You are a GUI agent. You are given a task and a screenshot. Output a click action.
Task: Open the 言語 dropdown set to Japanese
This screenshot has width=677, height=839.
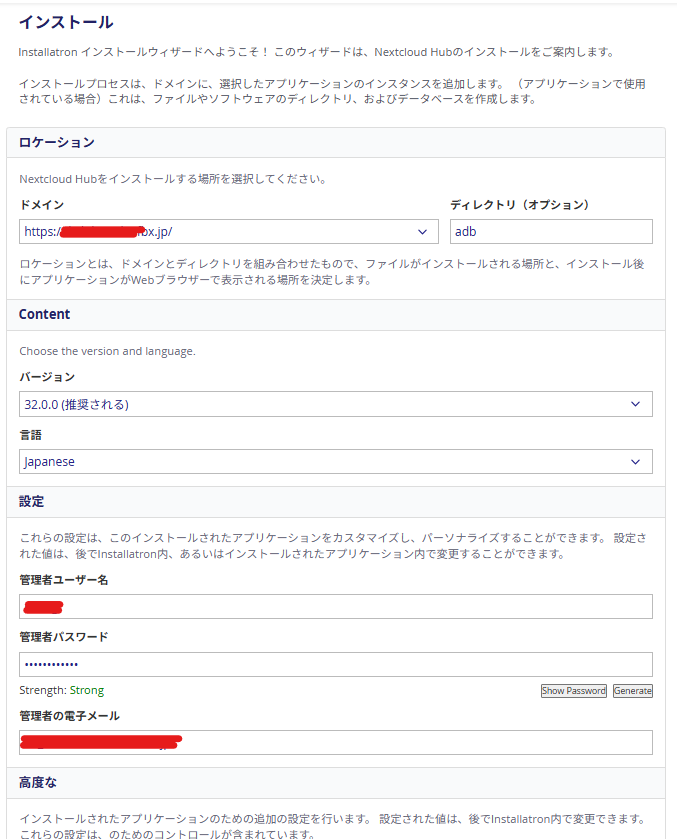point(336,461)
